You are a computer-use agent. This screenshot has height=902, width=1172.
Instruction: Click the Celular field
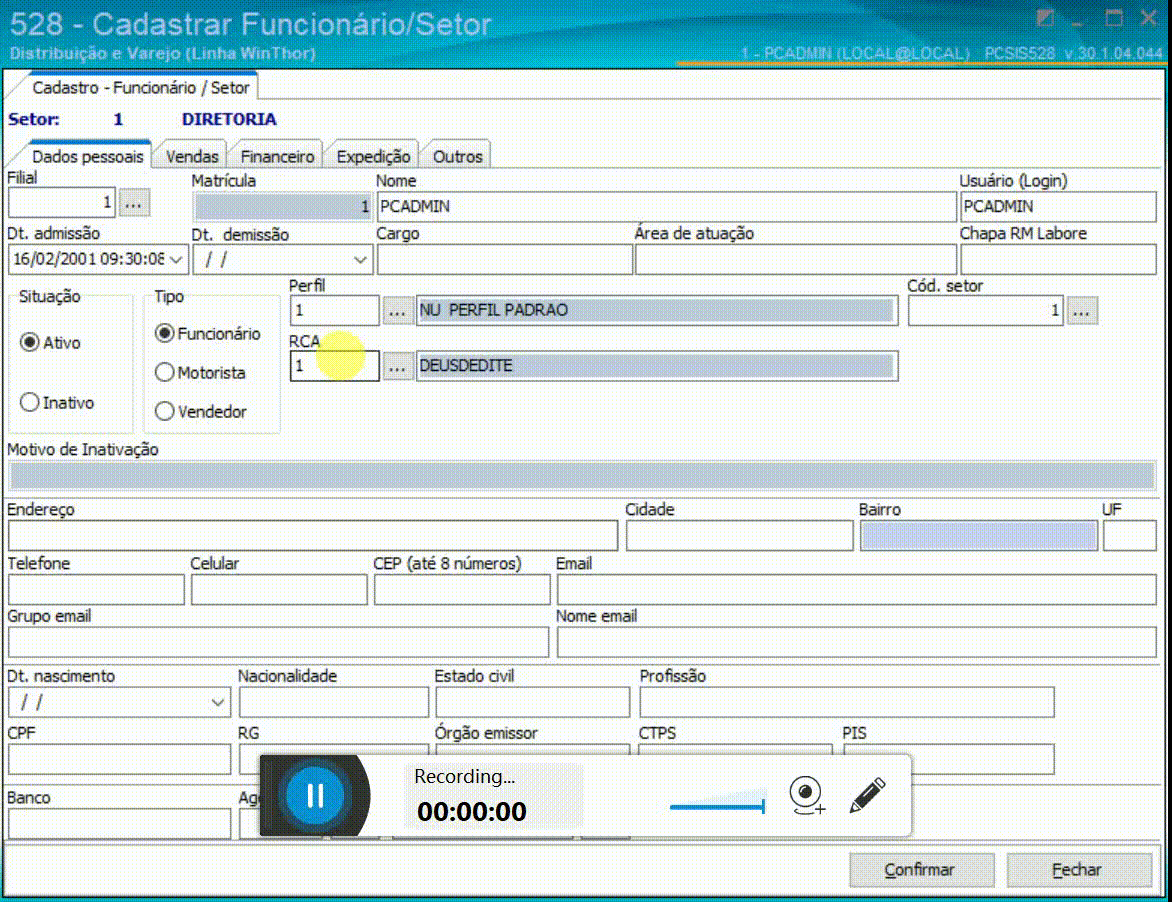point(279,590)
